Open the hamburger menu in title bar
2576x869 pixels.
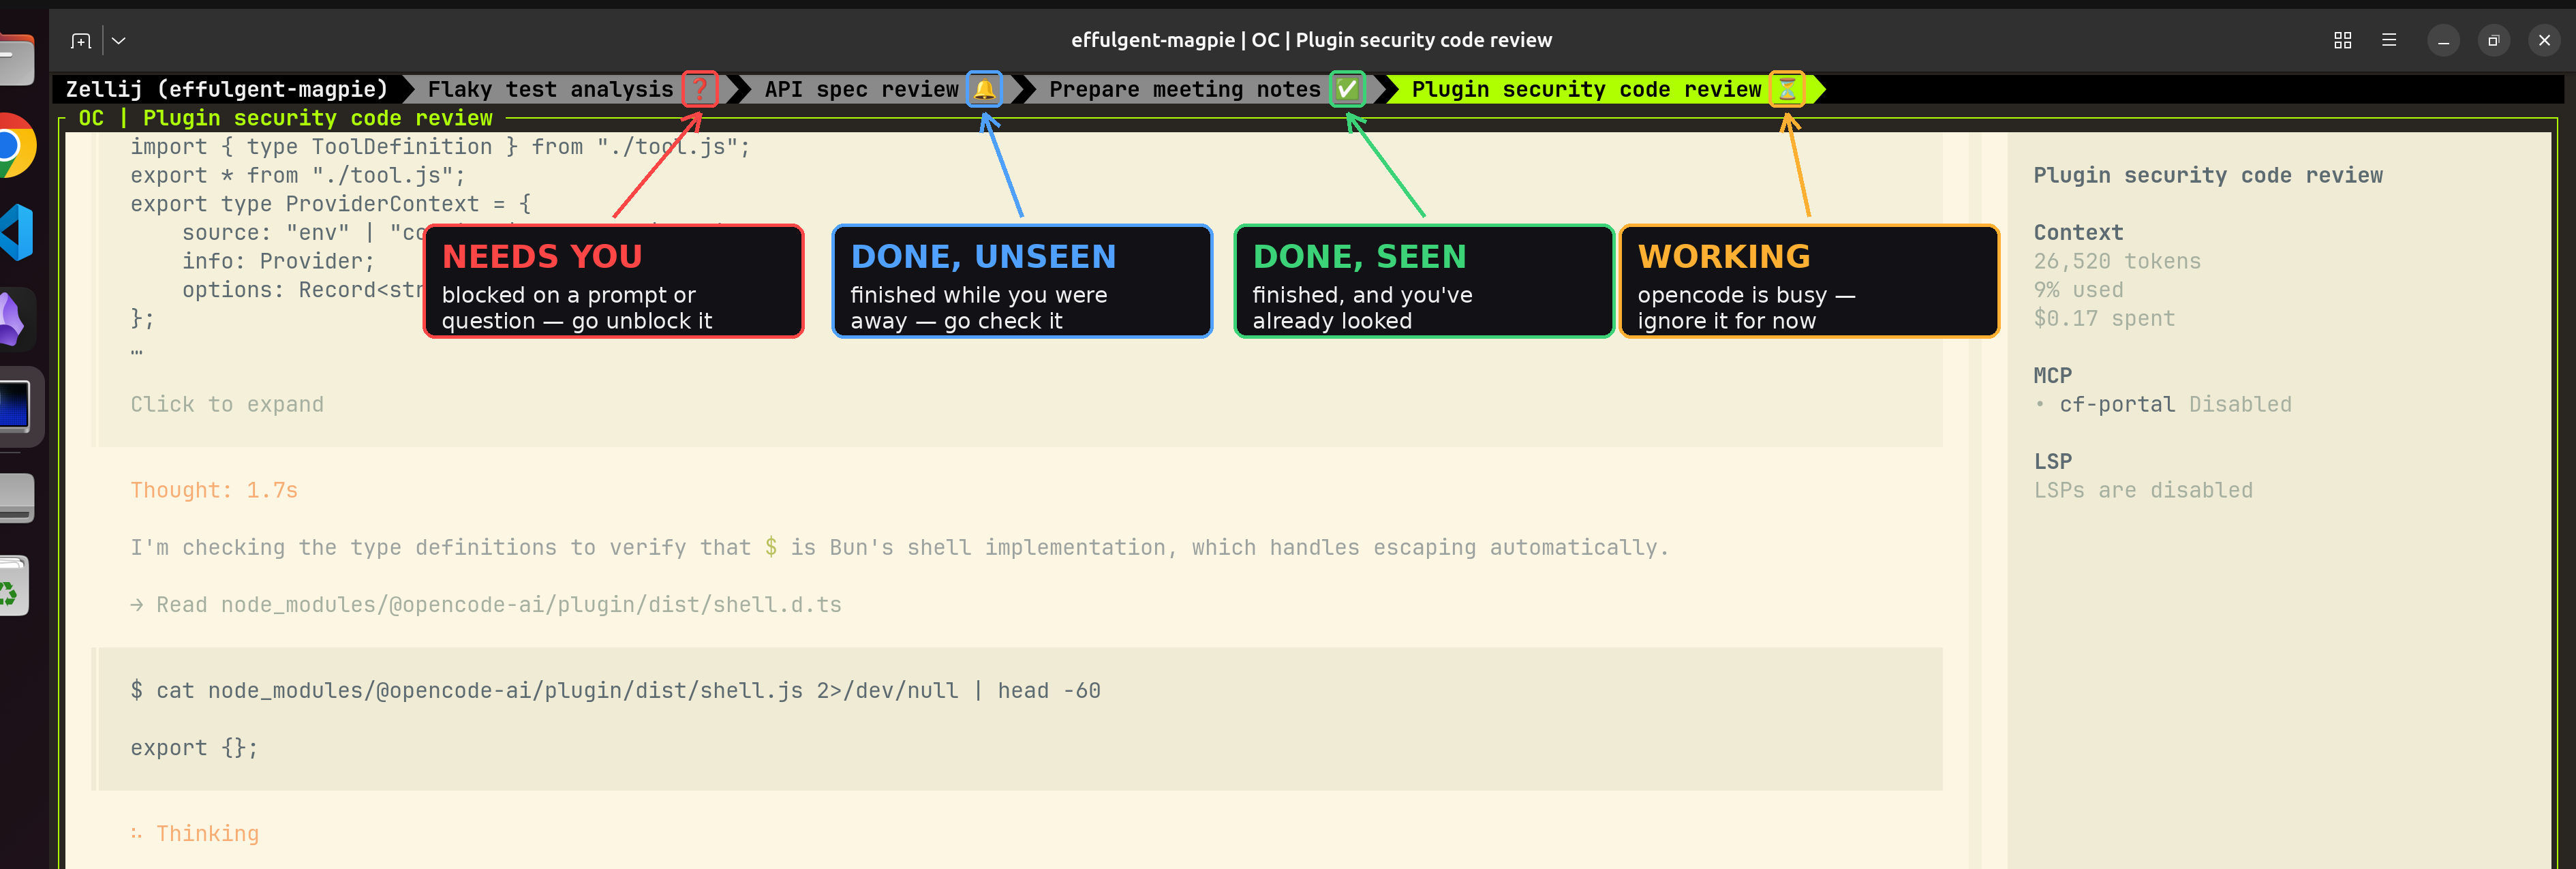pyautogui.click(x=2389, y=40)
